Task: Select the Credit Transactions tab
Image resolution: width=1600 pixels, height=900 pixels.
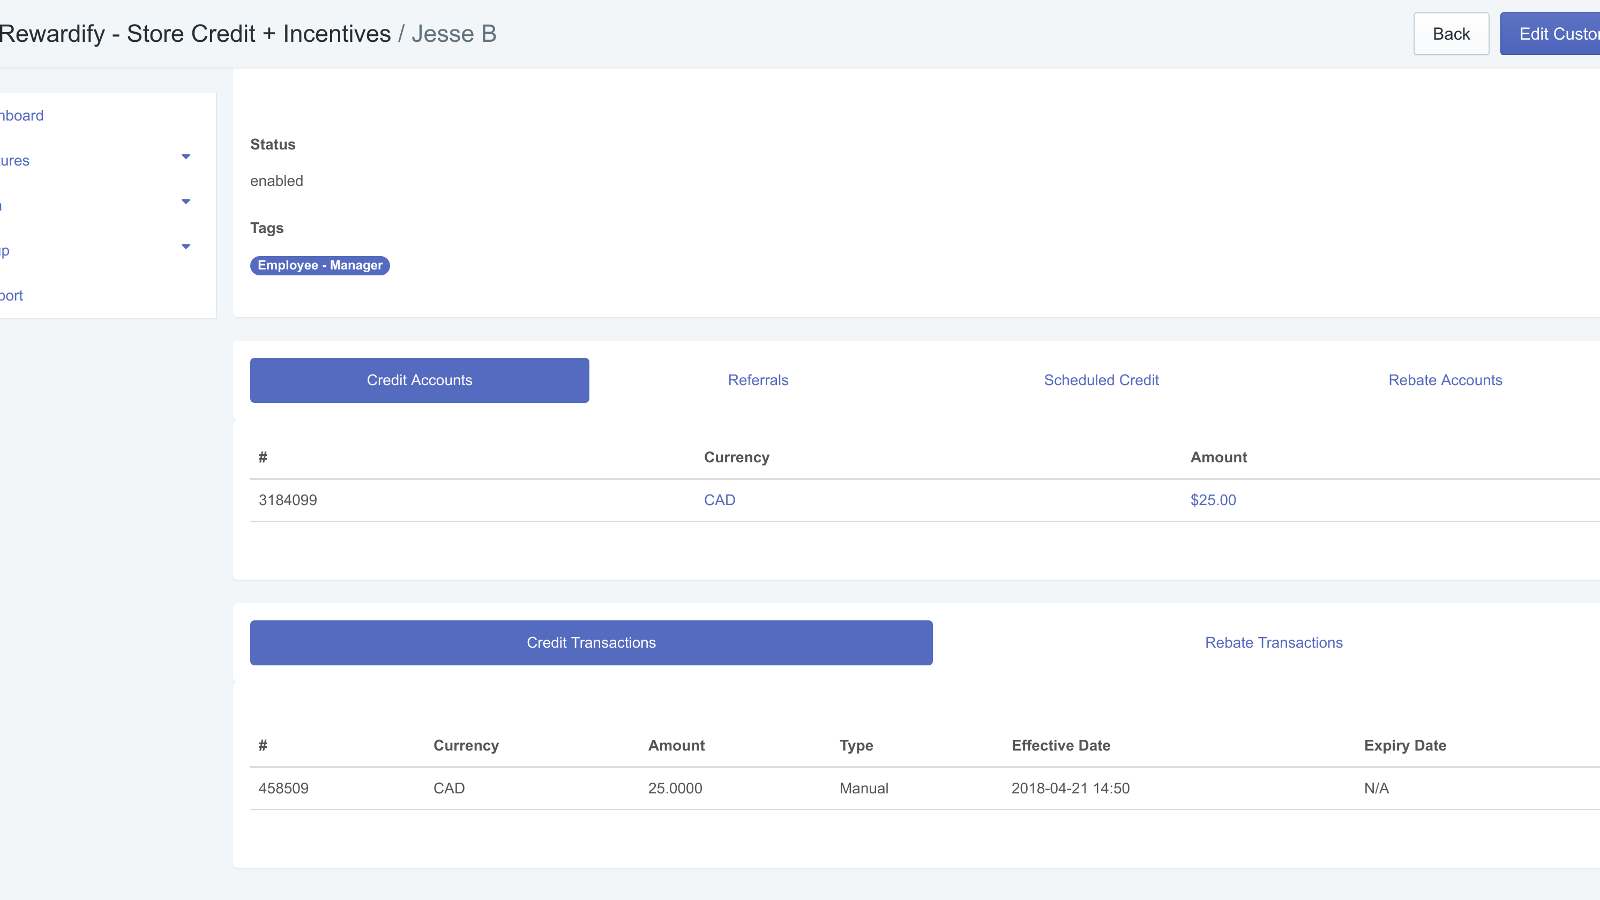Action: (x=591, y=643)
